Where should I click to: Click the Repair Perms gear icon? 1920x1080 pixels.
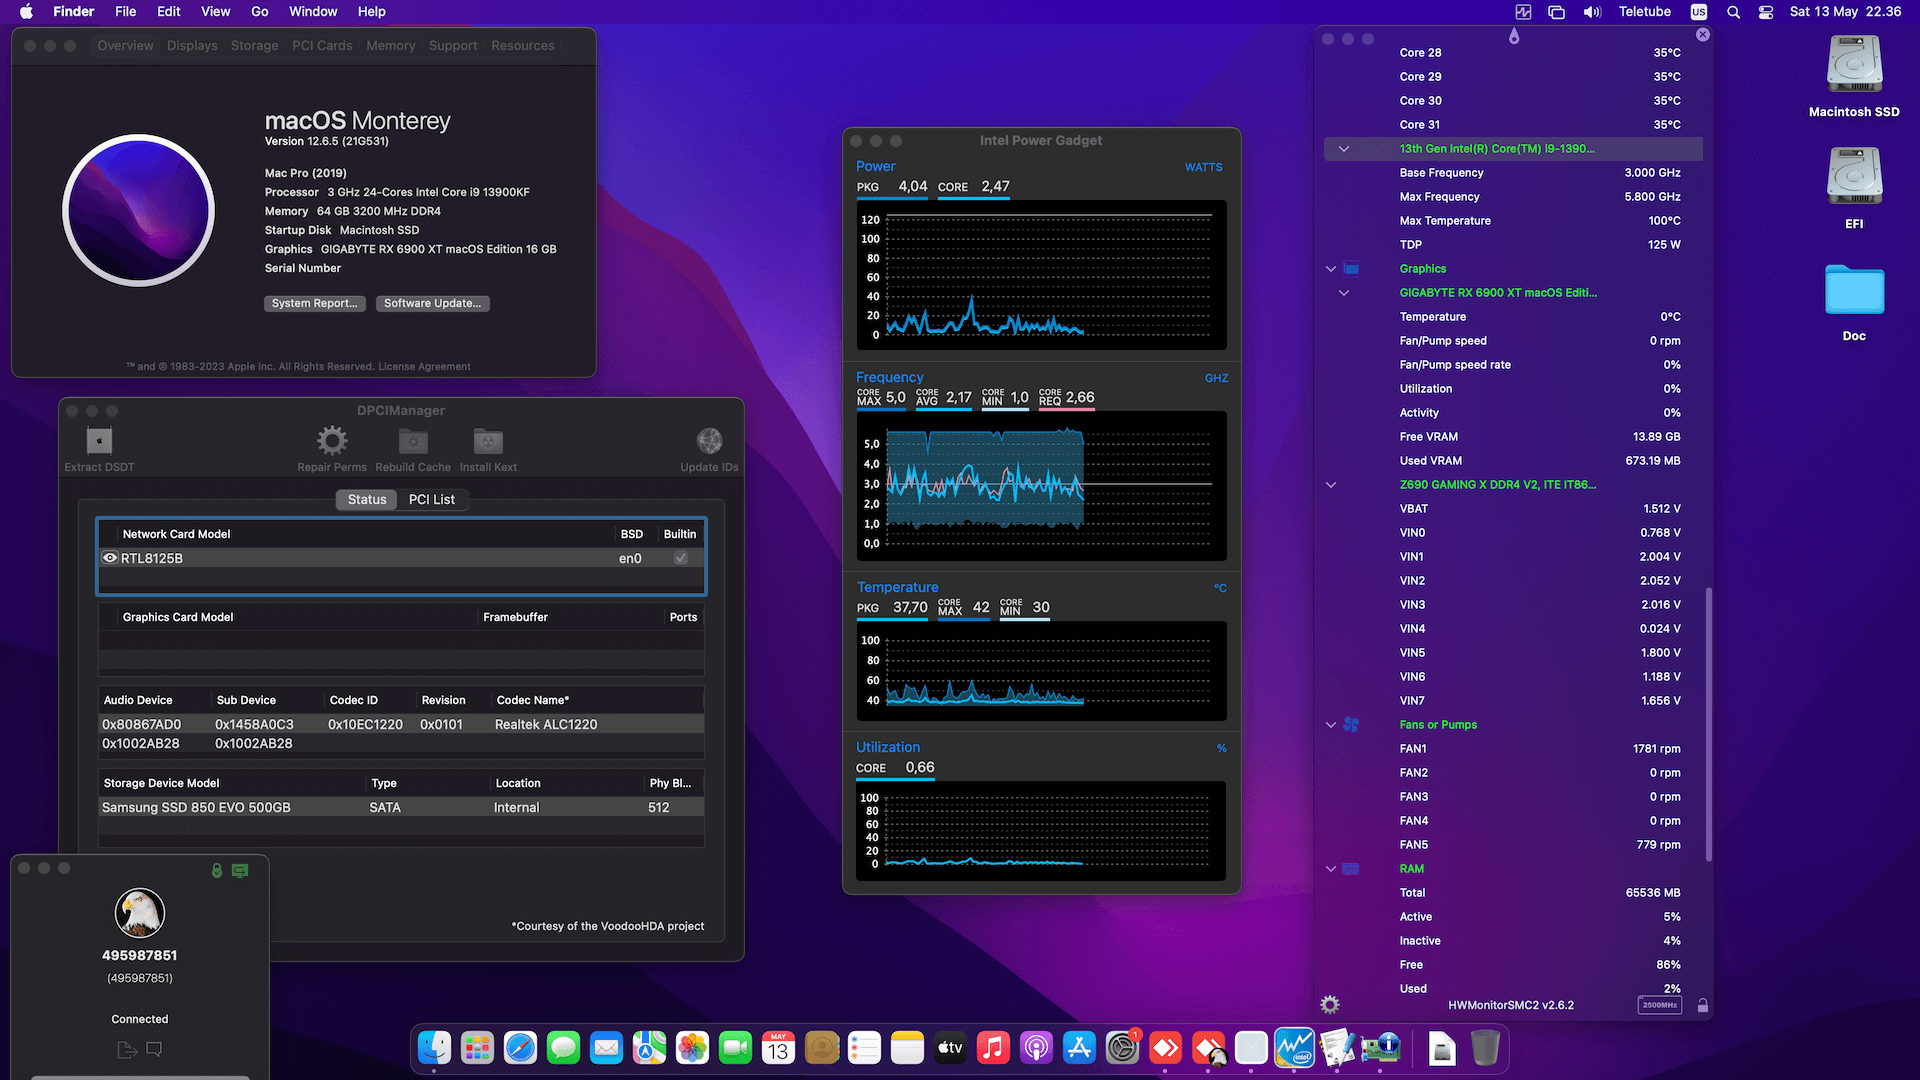coord(332,440)
